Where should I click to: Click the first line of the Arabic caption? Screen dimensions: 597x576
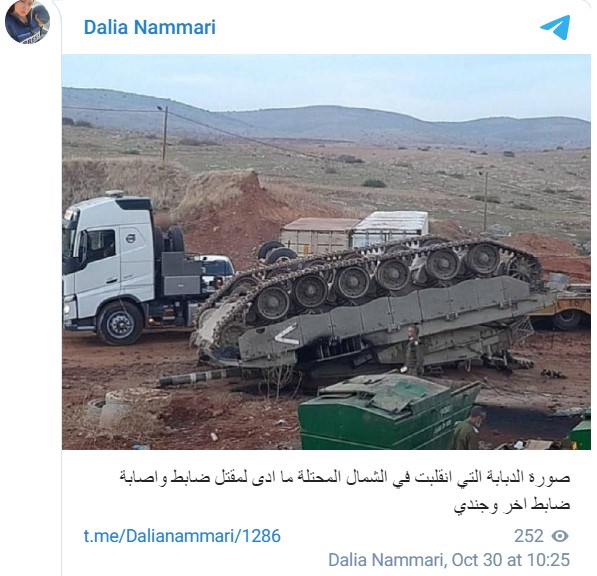click(x=345, y=478)
